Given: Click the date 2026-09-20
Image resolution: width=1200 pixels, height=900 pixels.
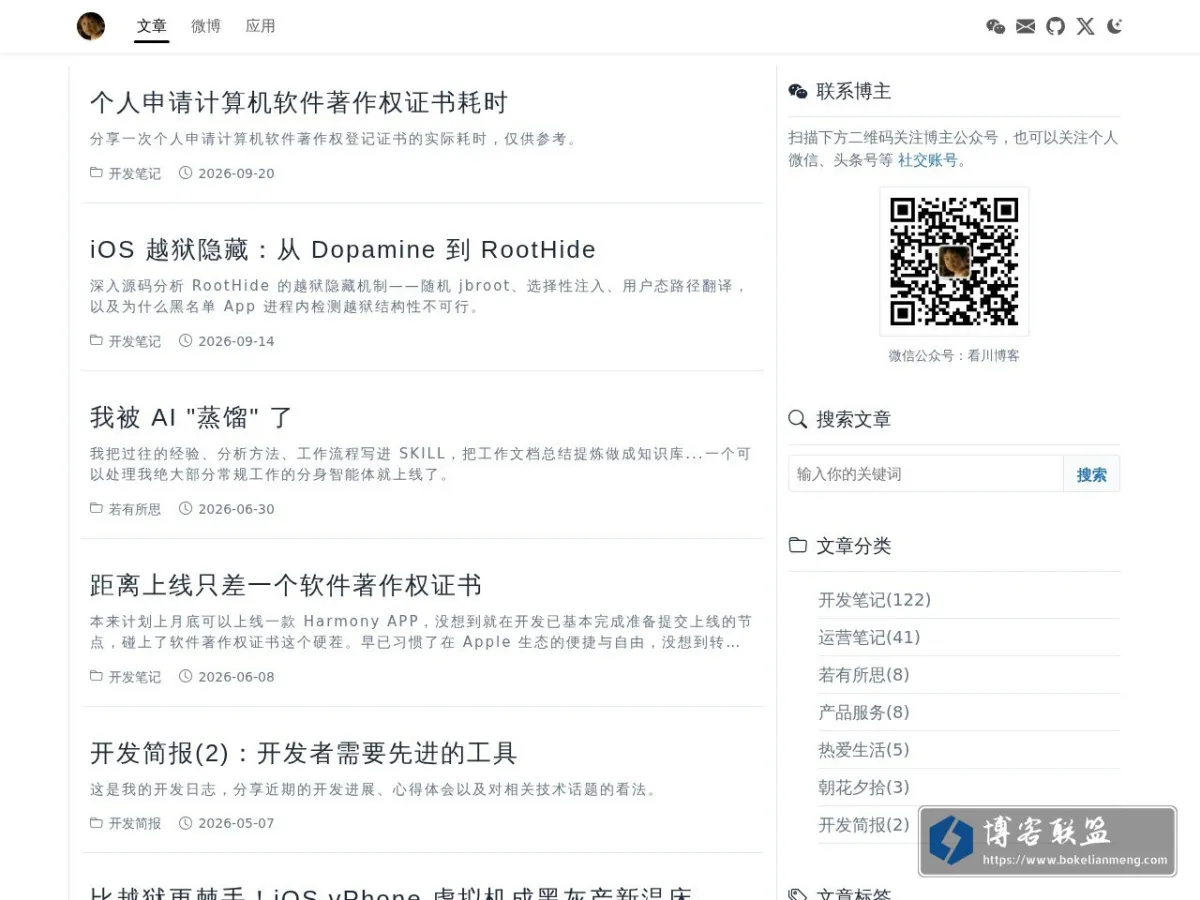Looking at the screenshot, I should (236, 173).
